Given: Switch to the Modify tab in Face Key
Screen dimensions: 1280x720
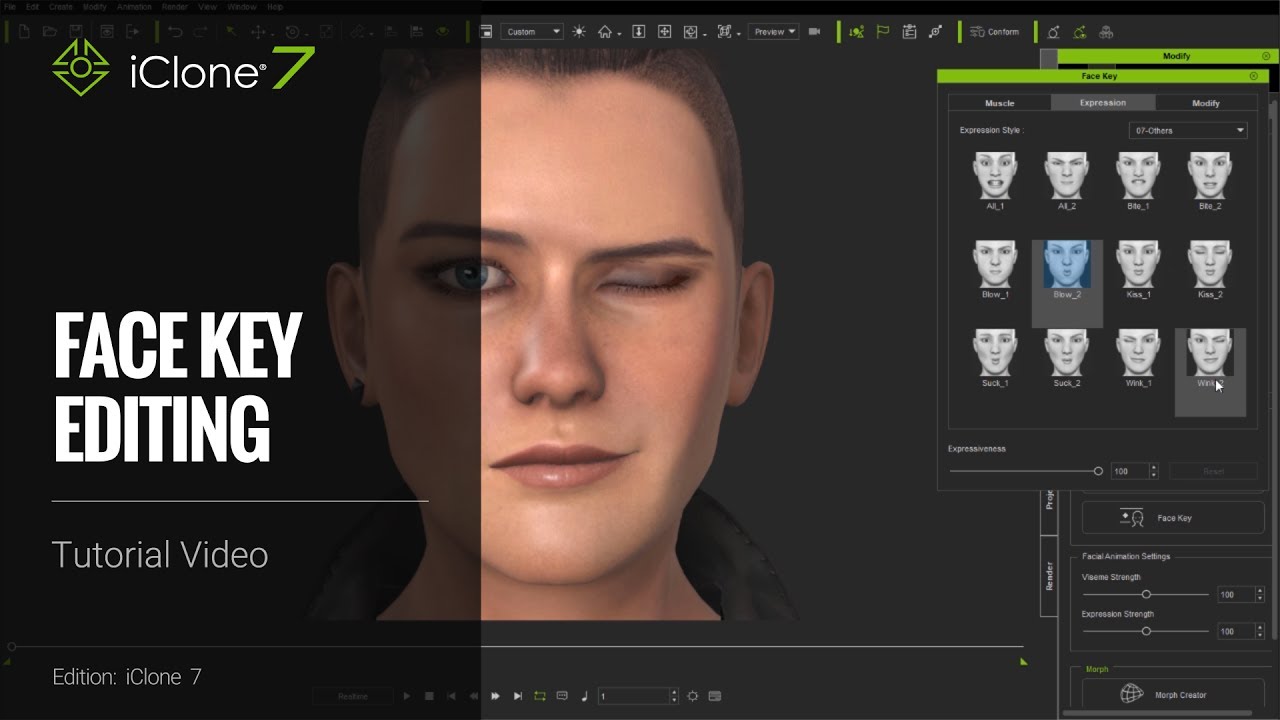Looking at the screenshot, I should [x=1206, y=103].
